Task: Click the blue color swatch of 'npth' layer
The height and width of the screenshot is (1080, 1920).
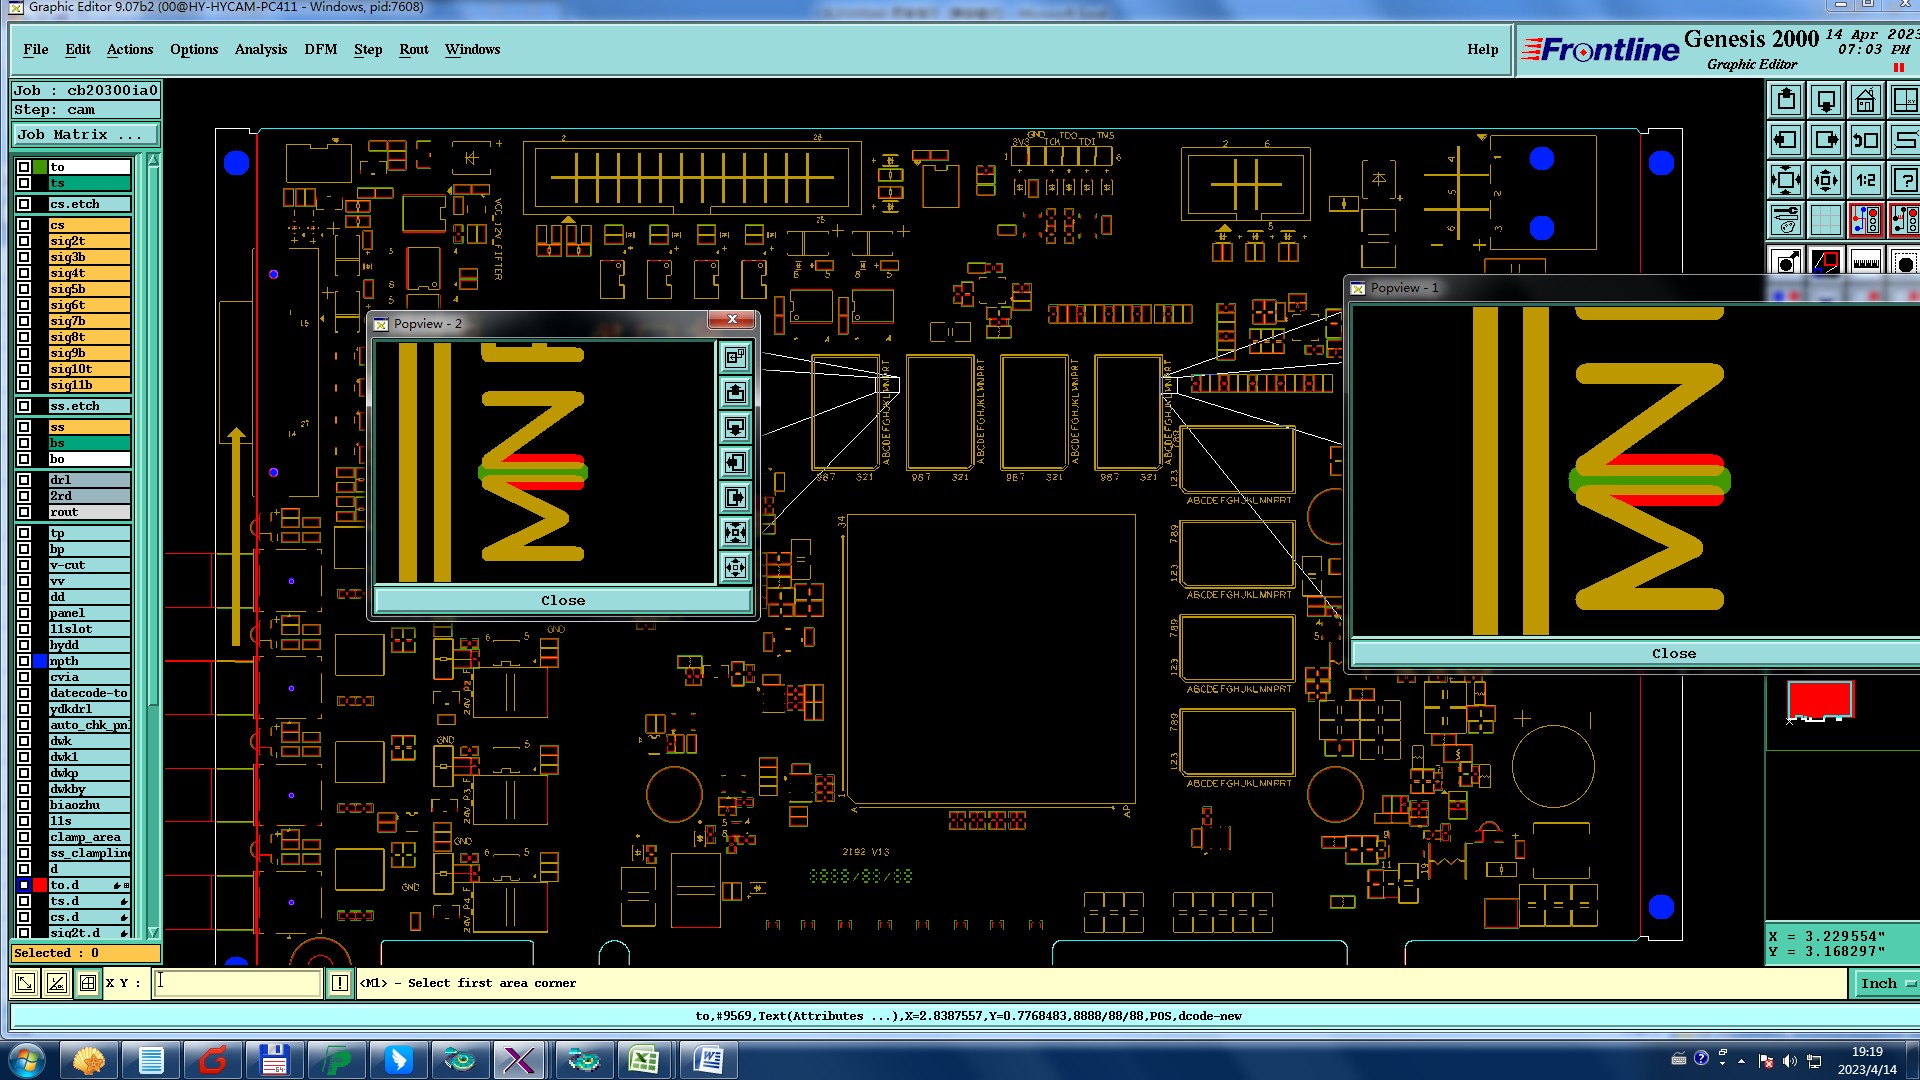Action: click(40, 661)
